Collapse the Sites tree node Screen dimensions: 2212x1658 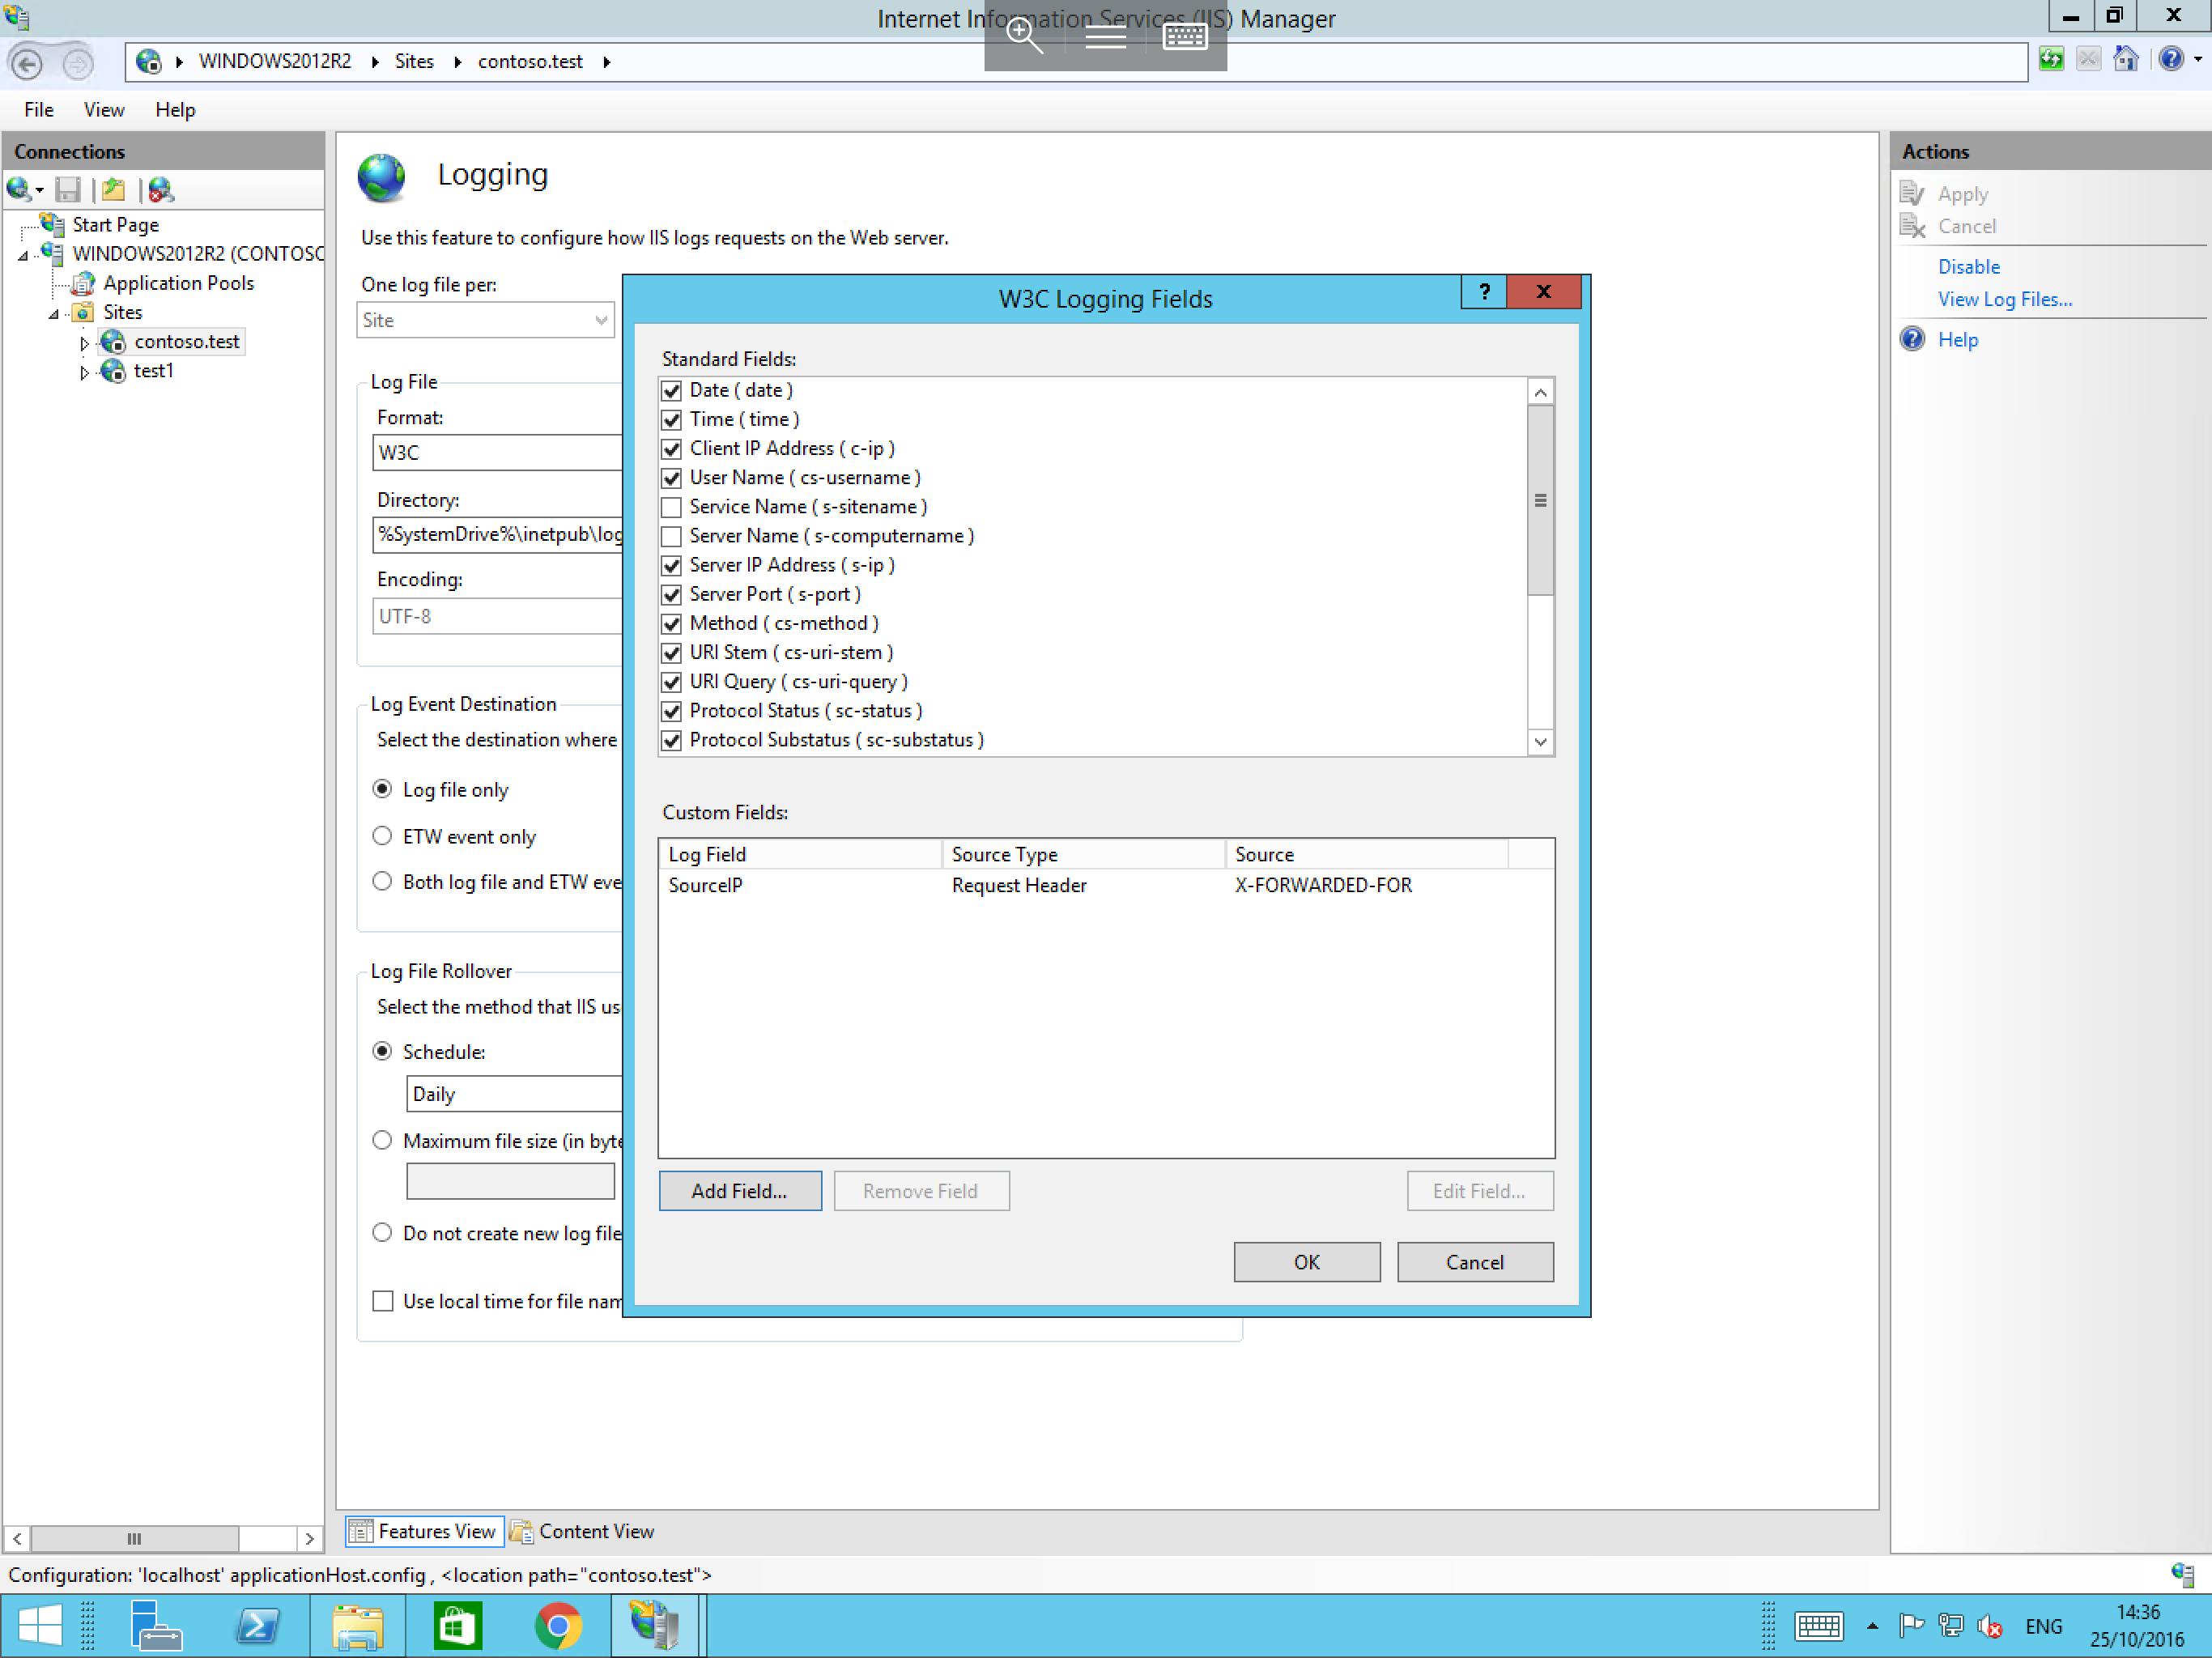[54, 314]
